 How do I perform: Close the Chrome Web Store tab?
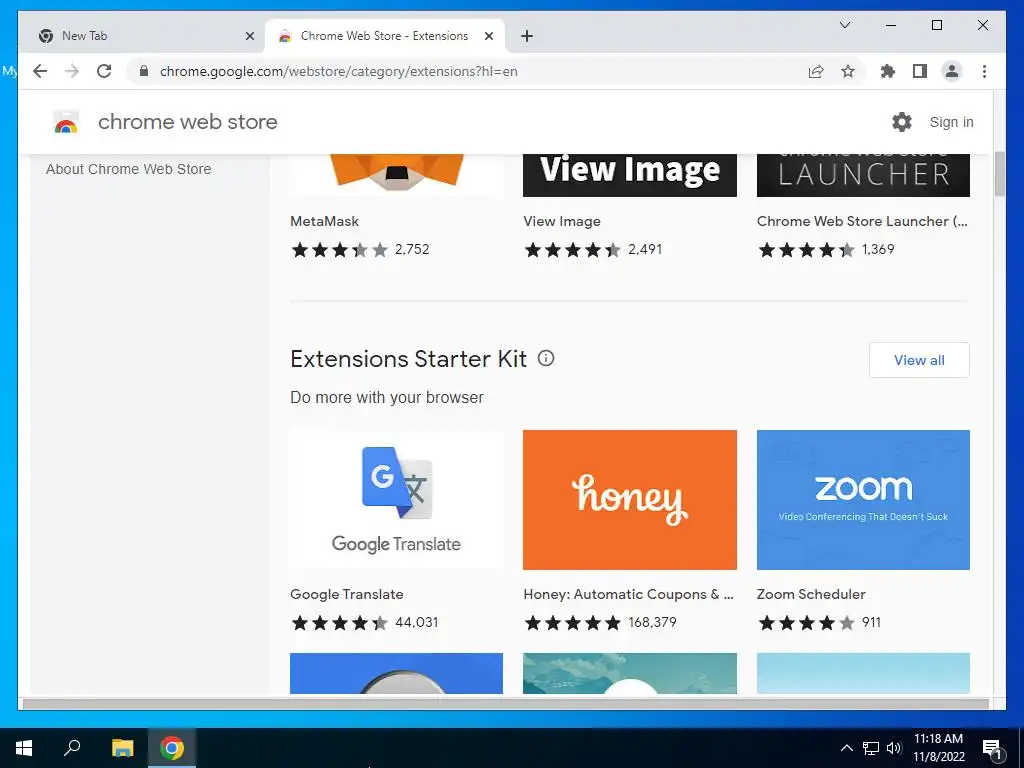click(488, 36)
